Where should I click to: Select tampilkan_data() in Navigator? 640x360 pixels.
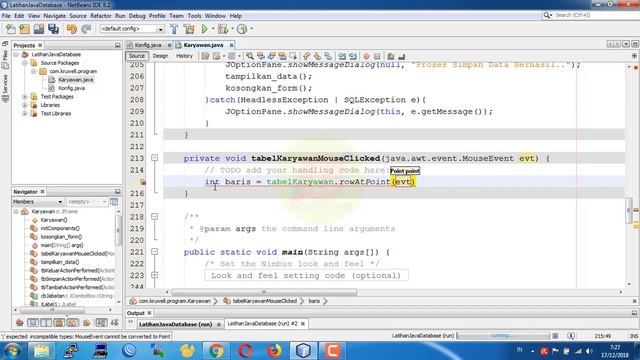(x=60, y=262)
